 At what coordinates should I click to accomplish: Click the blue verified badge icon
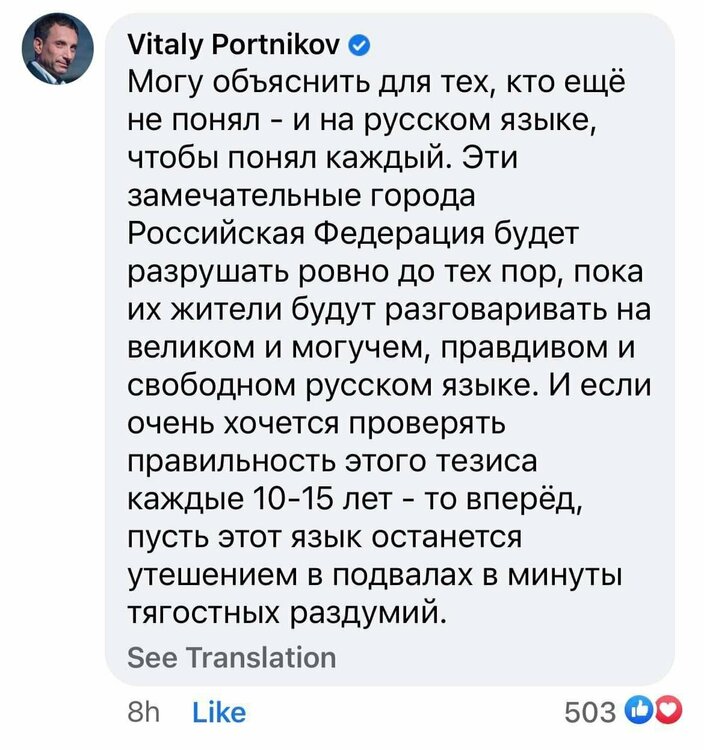click(361, 44)
